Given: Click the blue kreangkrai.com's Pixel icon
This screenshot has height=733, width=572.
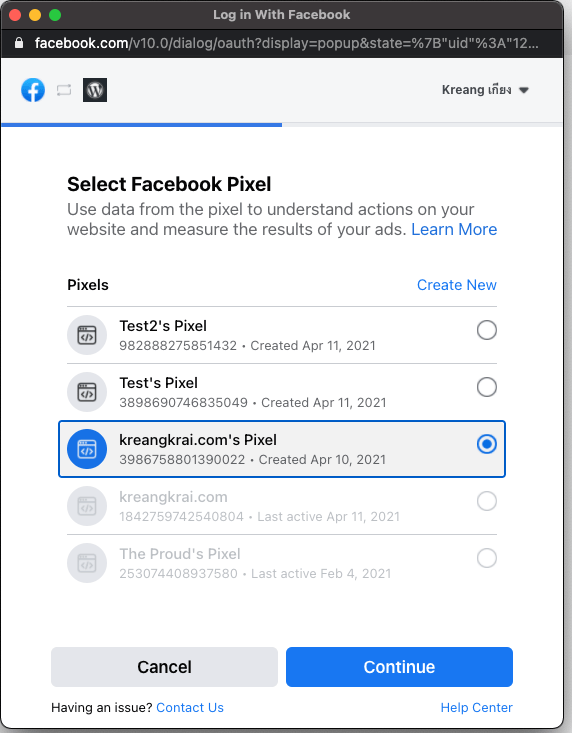Looking at the screenshot, I should (87, 449).
